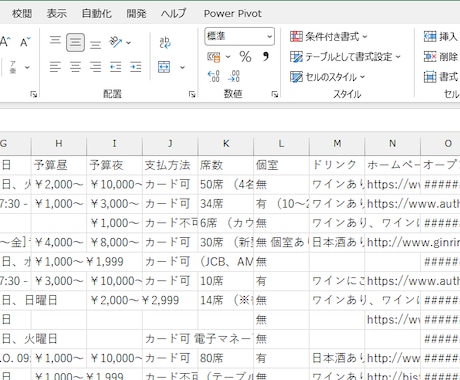Decrease indent

point(115,67)
